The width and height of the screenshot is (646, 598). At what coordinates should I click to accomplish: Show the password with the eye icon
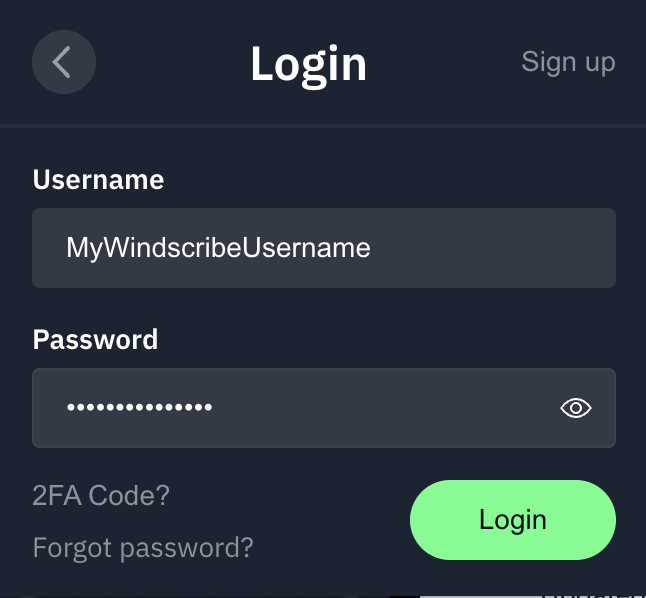click(x=576, y=408)
